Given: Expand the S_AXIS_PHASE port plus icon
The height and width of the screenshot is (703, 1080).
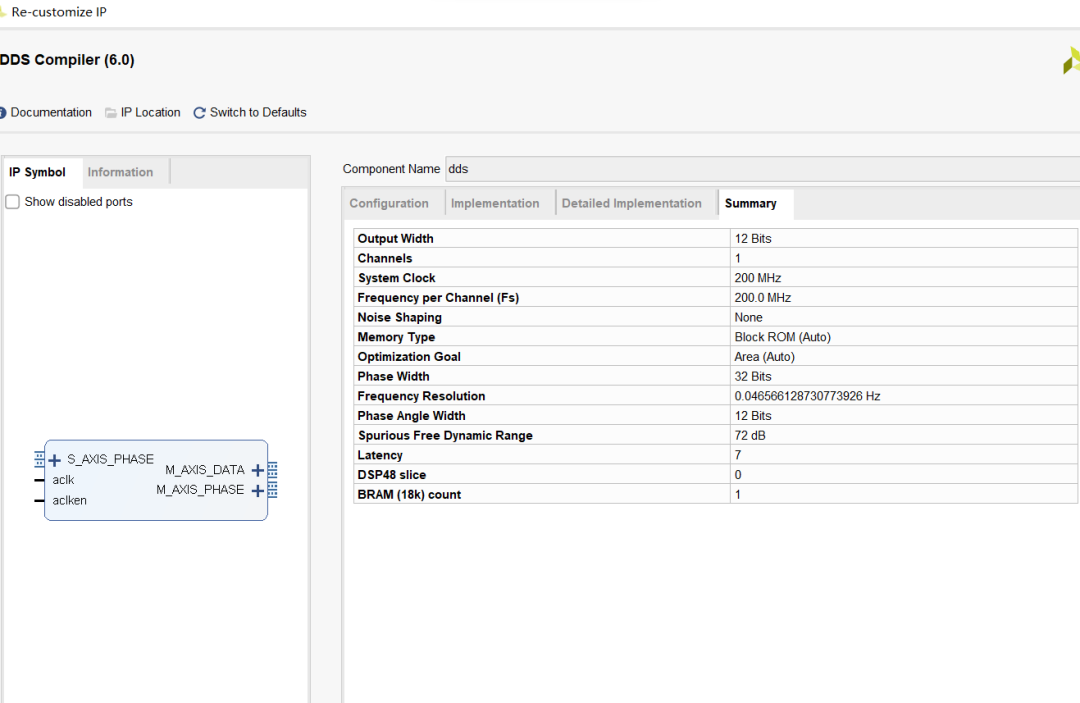Looking at the screenshot, I should (54, 460).
